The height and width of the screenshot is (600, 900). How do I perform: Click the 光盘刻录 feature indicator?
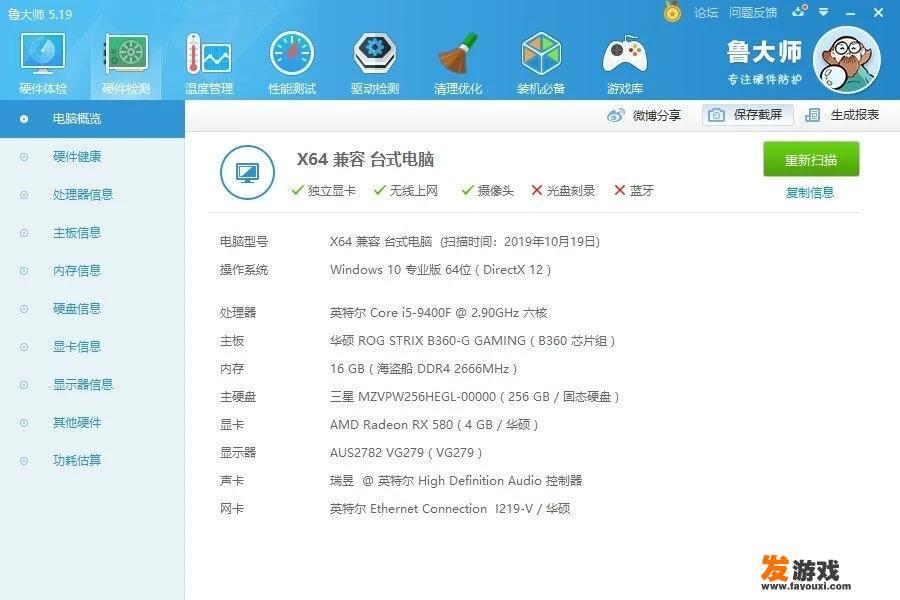(x=564, y=191)
